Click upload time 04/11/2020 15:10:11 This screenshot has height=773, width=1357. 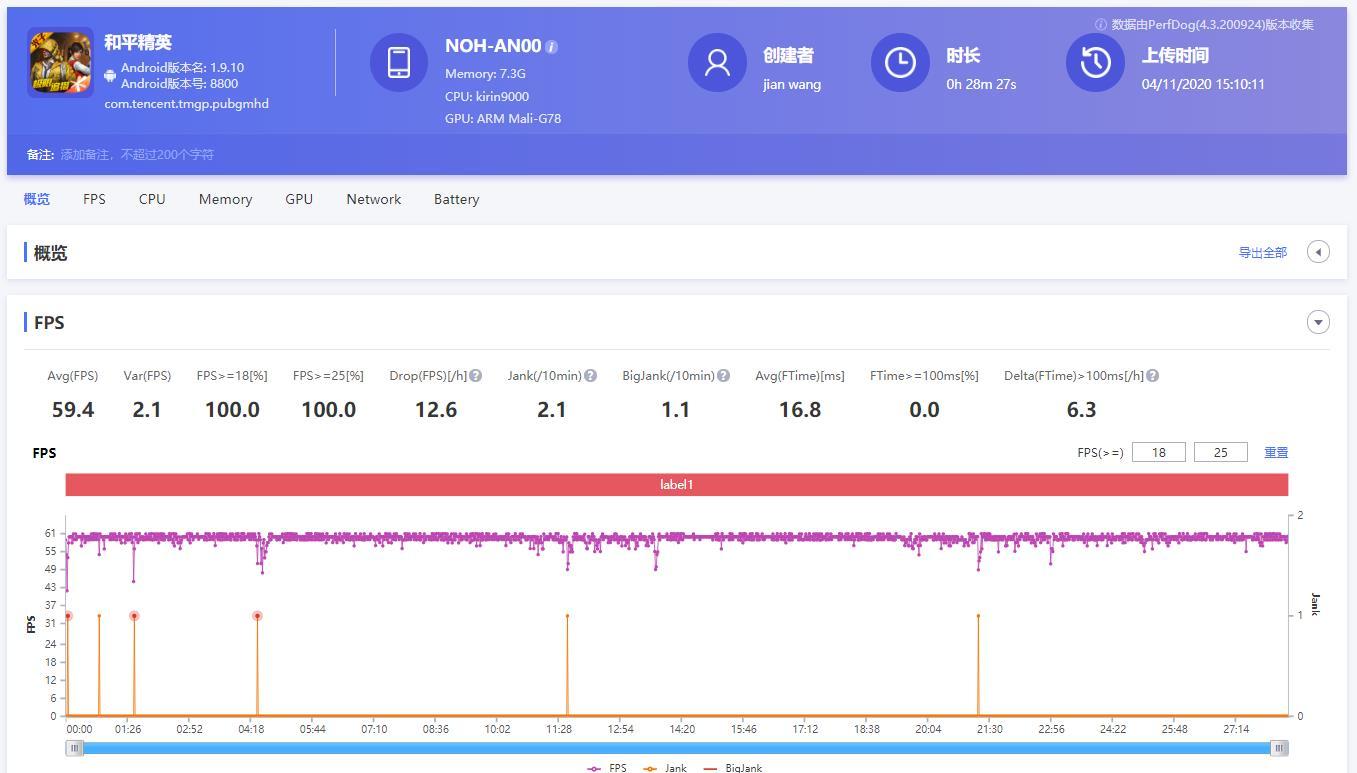coord(1203,84)
